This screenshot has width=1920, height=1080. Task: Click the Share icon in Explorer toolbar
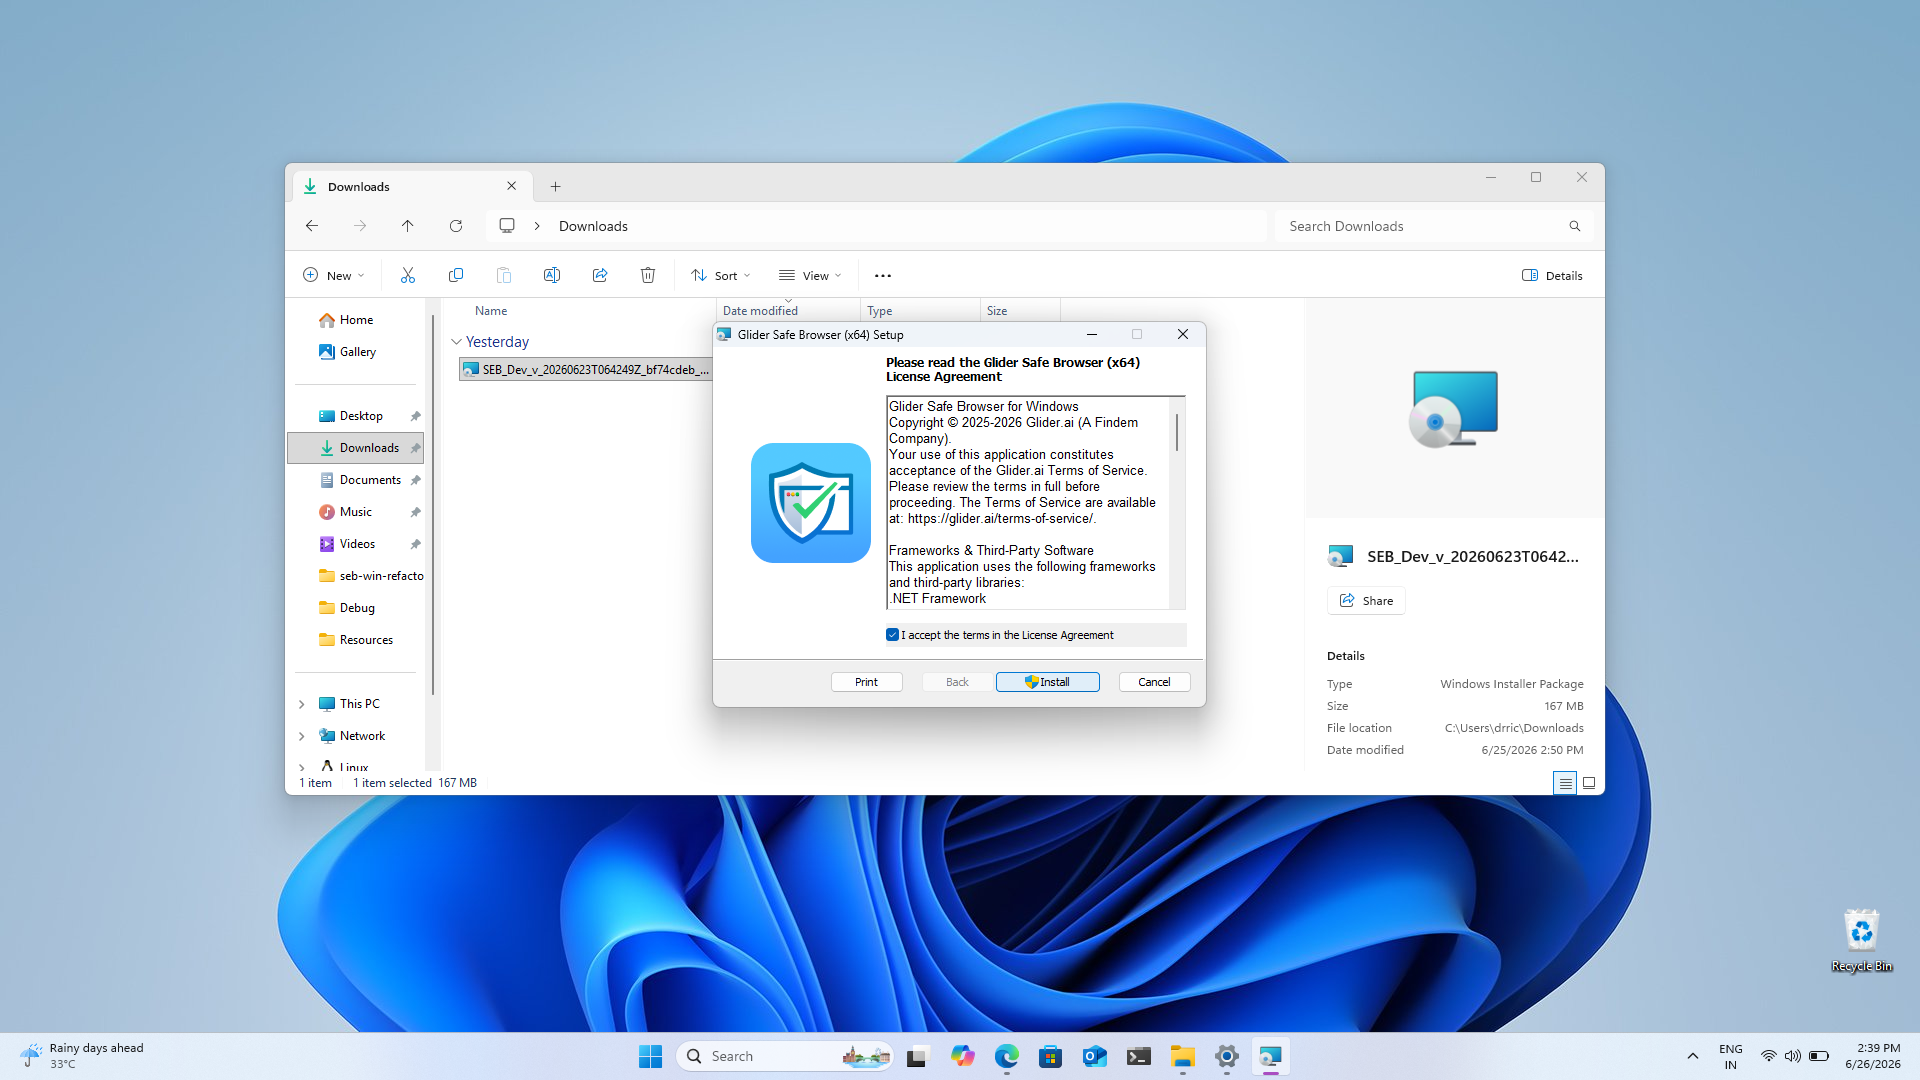[600, 275]
